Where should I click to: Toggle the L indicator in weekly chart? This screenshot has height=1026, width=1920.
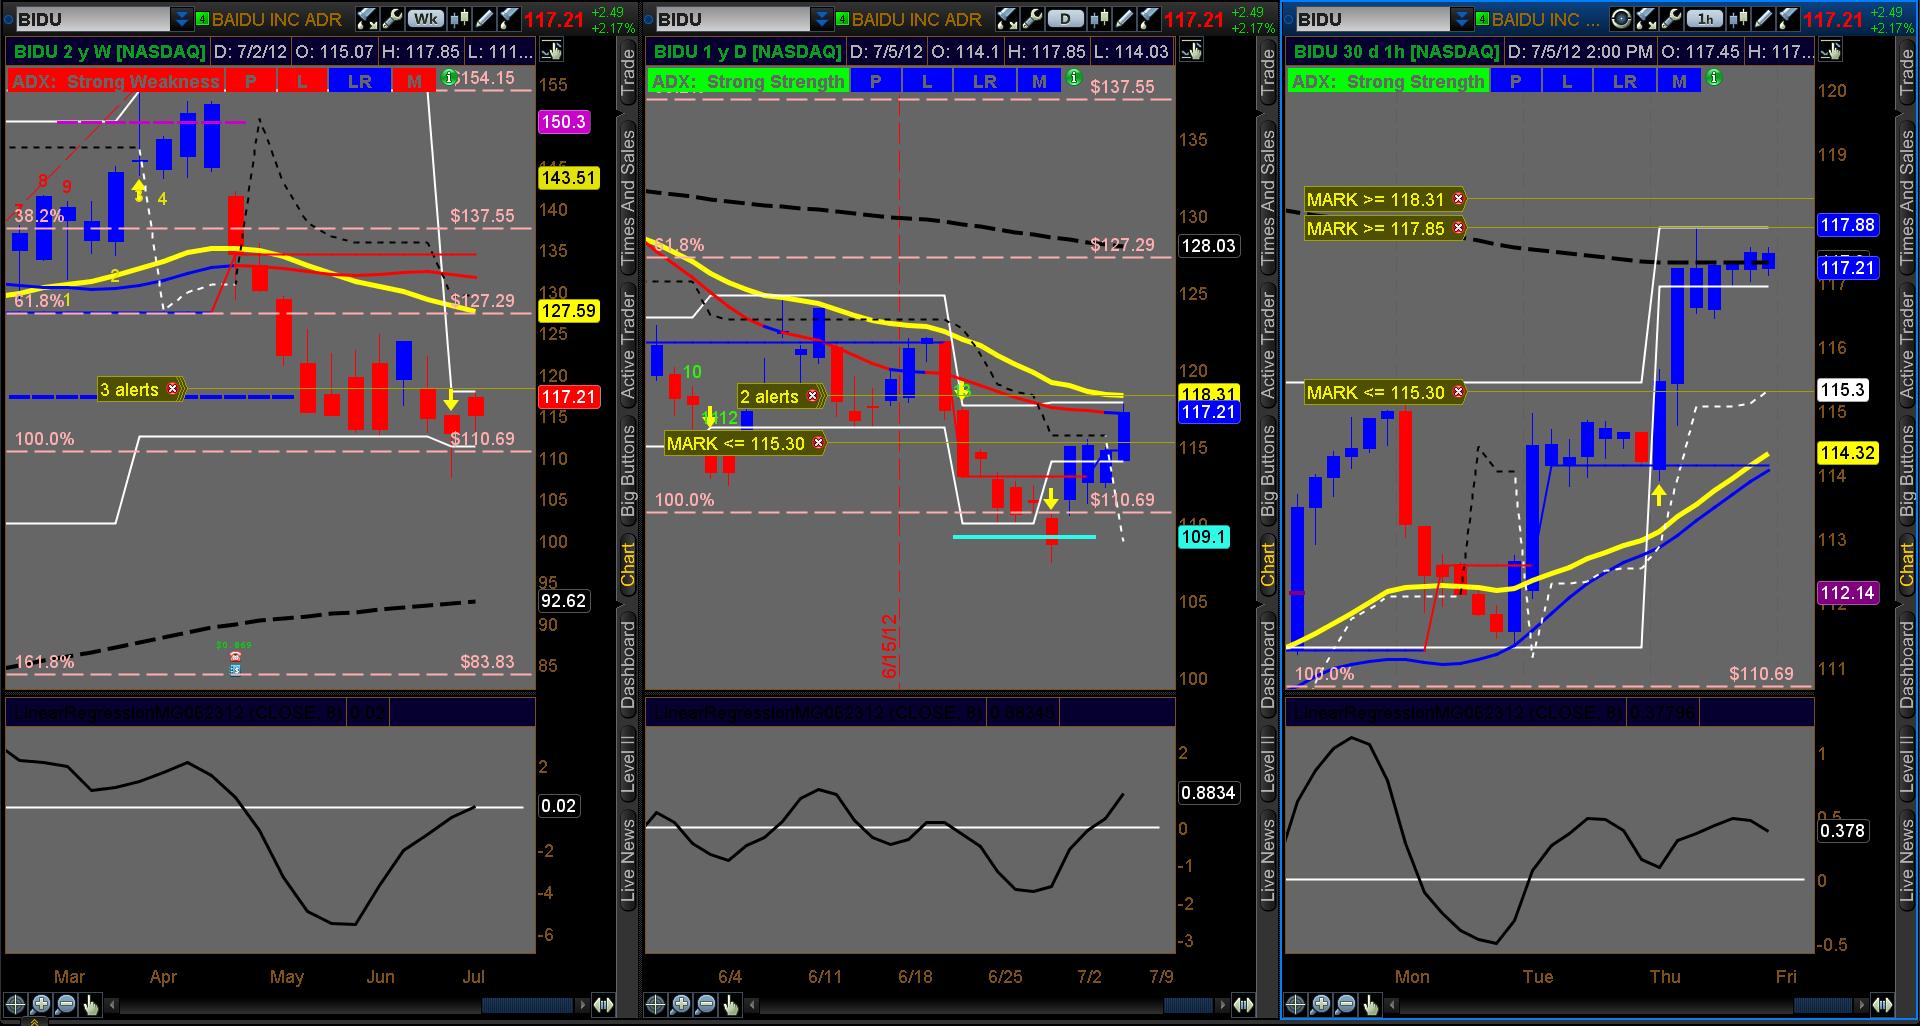[x=302, y=82]
